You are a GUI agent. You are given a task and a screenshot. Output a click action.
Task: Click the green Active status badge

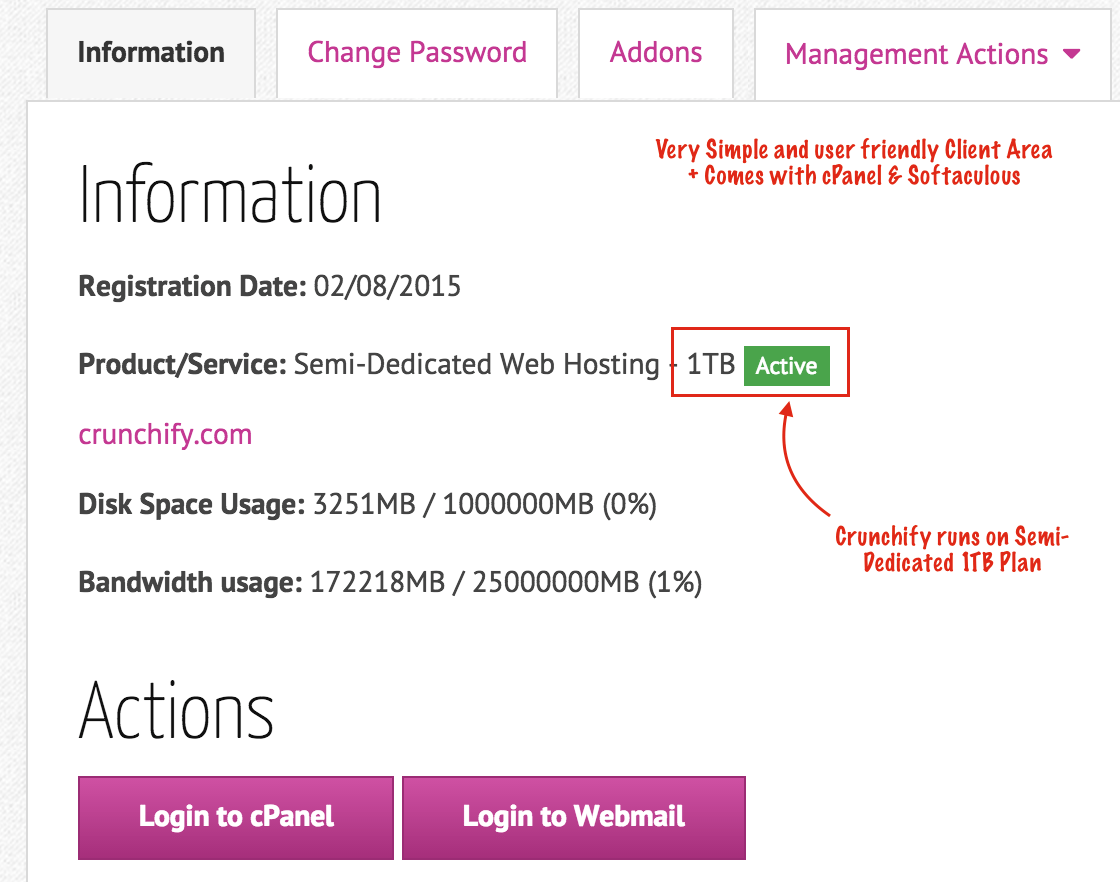[x=786, y=366]
